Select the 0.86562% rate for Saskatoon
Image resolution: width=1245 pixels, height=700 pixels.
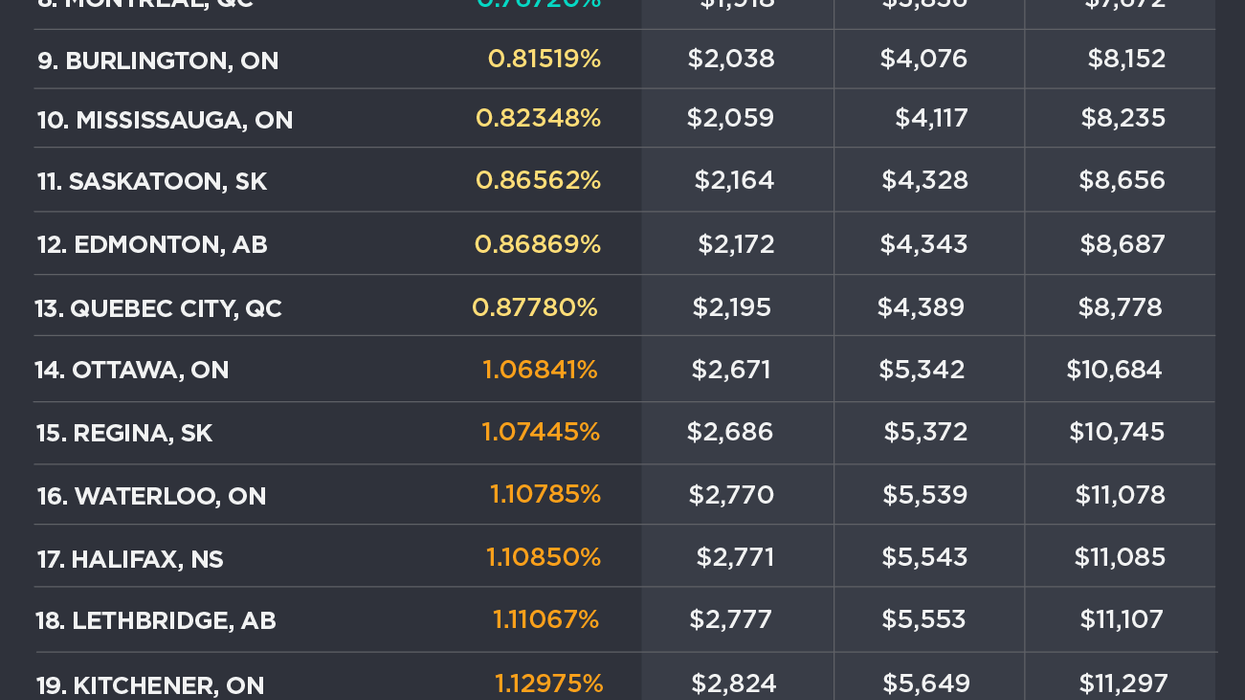[538, 180]
